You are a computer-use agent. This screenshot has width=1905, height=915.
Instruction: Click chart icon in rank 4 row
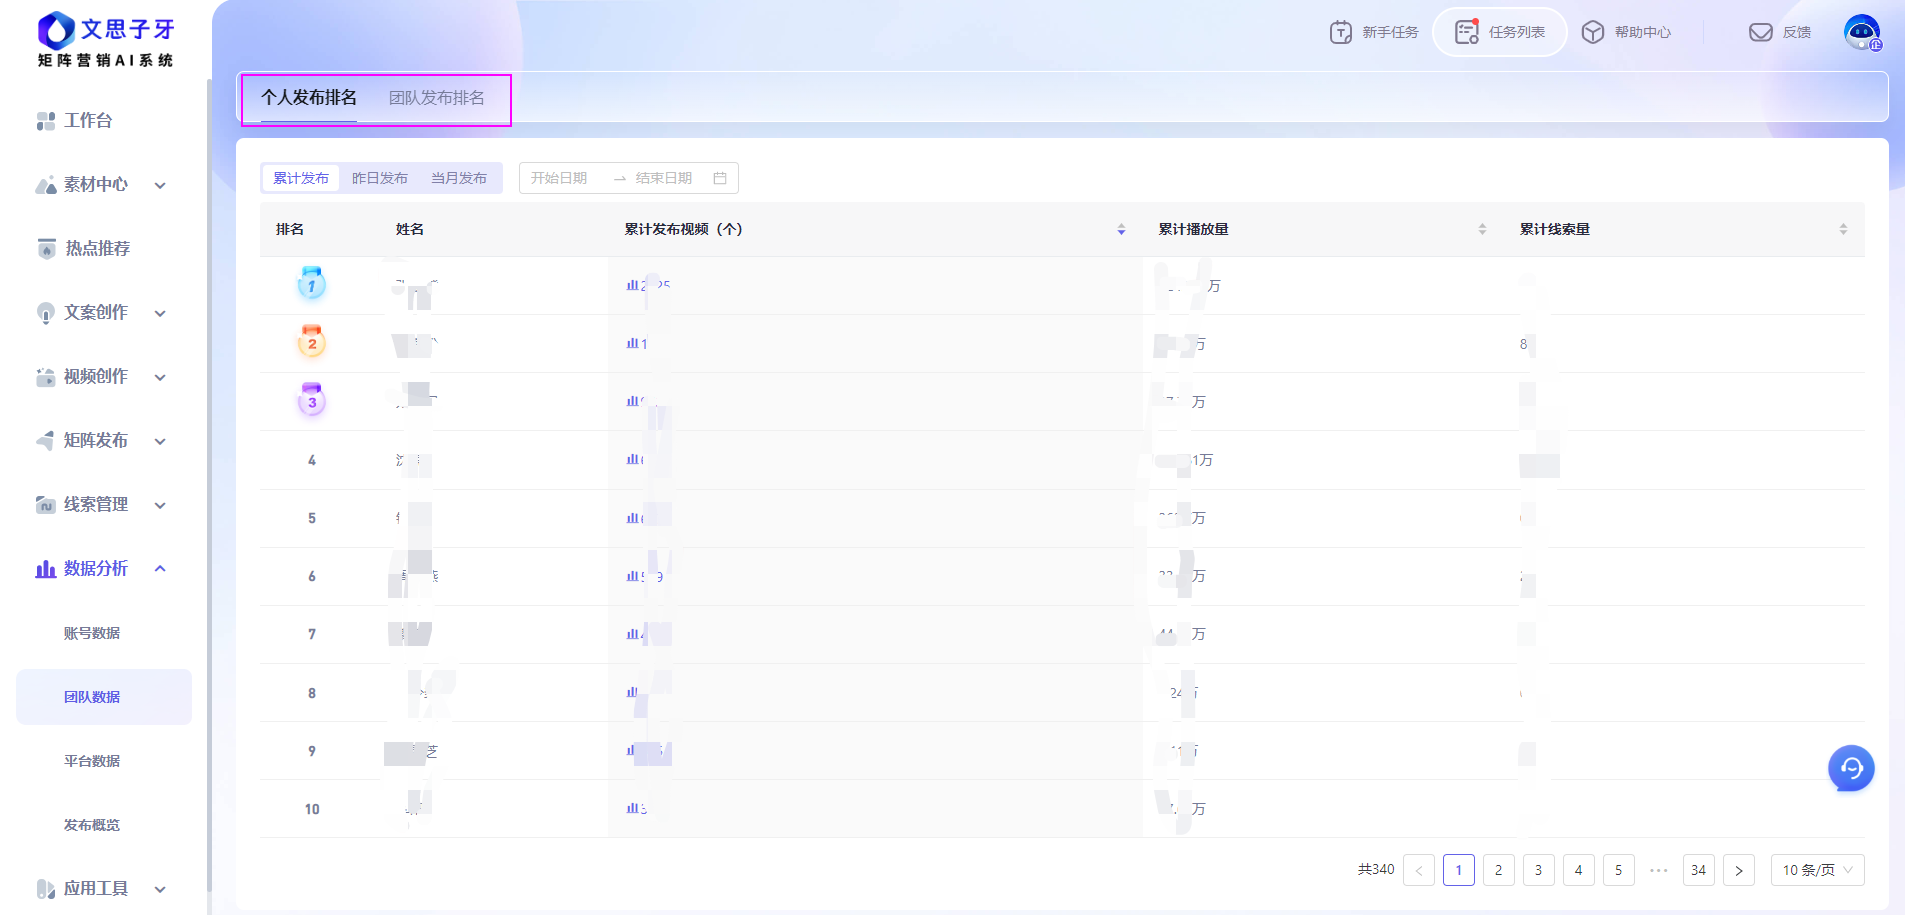pyautogui.click(x=632, y=460)
